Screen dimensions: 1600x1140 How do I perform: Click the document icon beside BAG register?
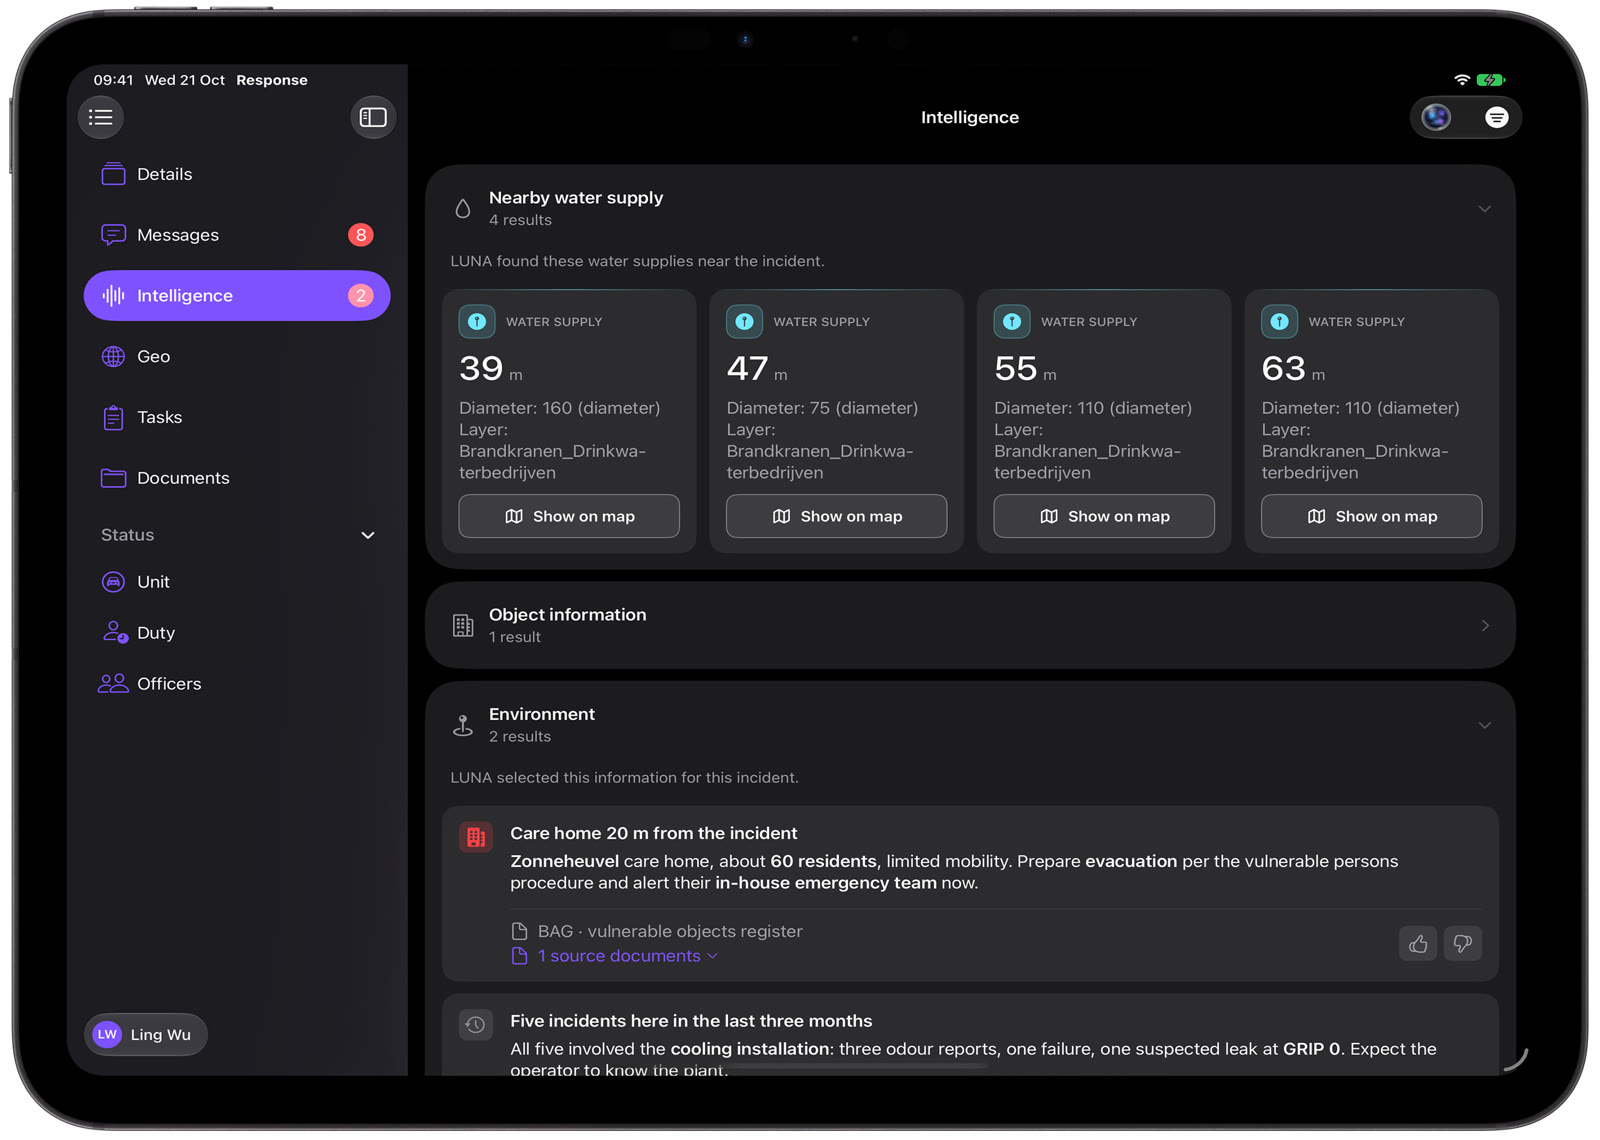[519, 931]
